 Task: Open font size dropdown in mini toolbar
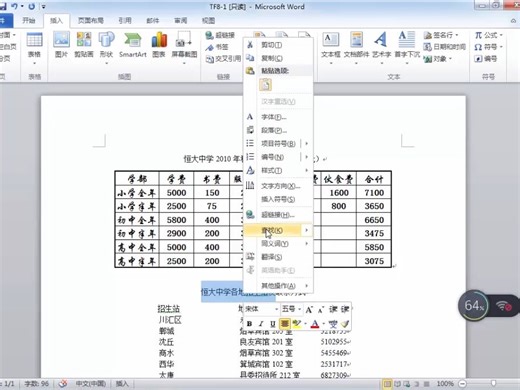(300, 309)
